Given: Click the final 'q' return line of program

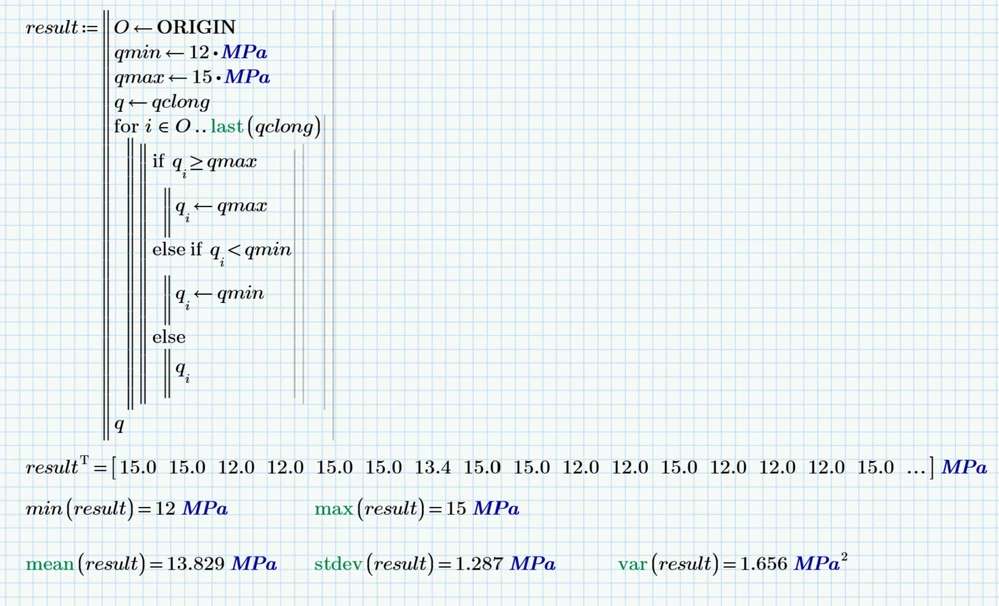Looking at the screenshot, I should [x=119, y=424].
